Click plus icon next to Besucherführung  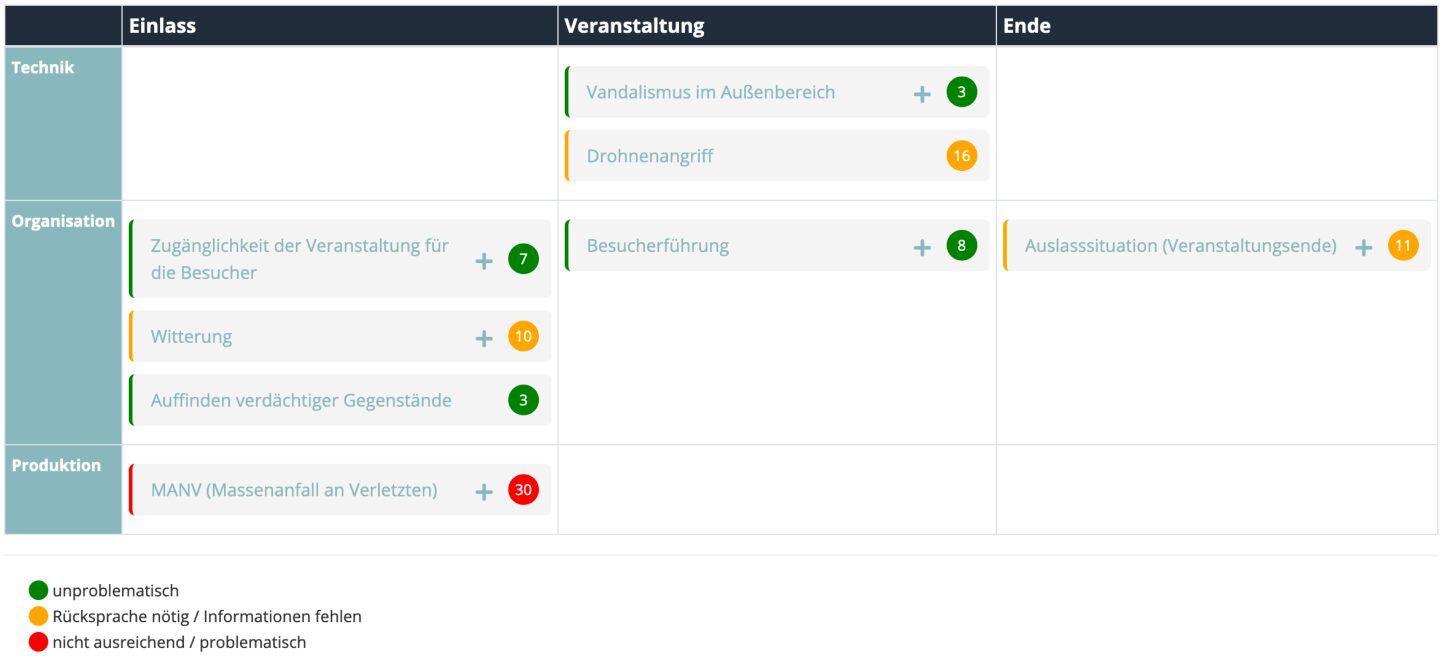tap(922, 247)
